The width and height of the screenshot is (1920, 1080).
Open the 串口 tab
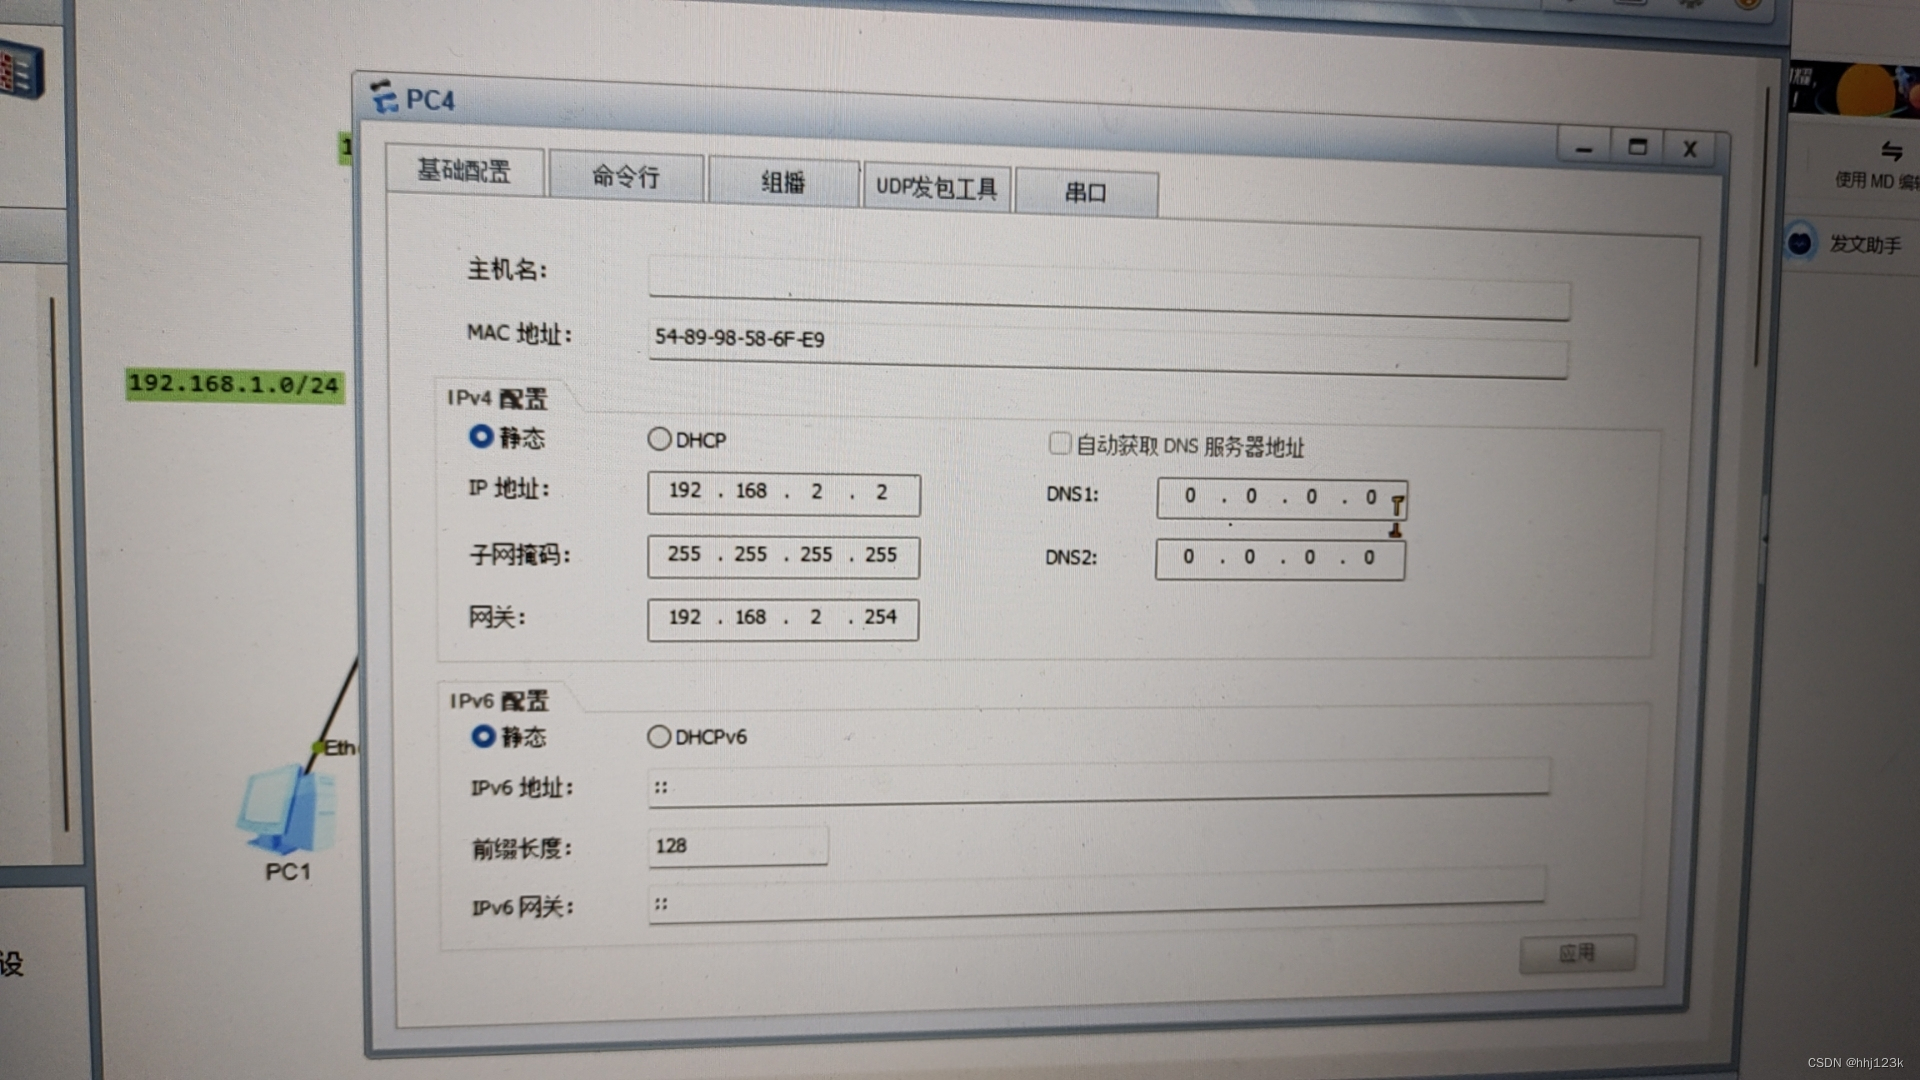point(1086,192)
